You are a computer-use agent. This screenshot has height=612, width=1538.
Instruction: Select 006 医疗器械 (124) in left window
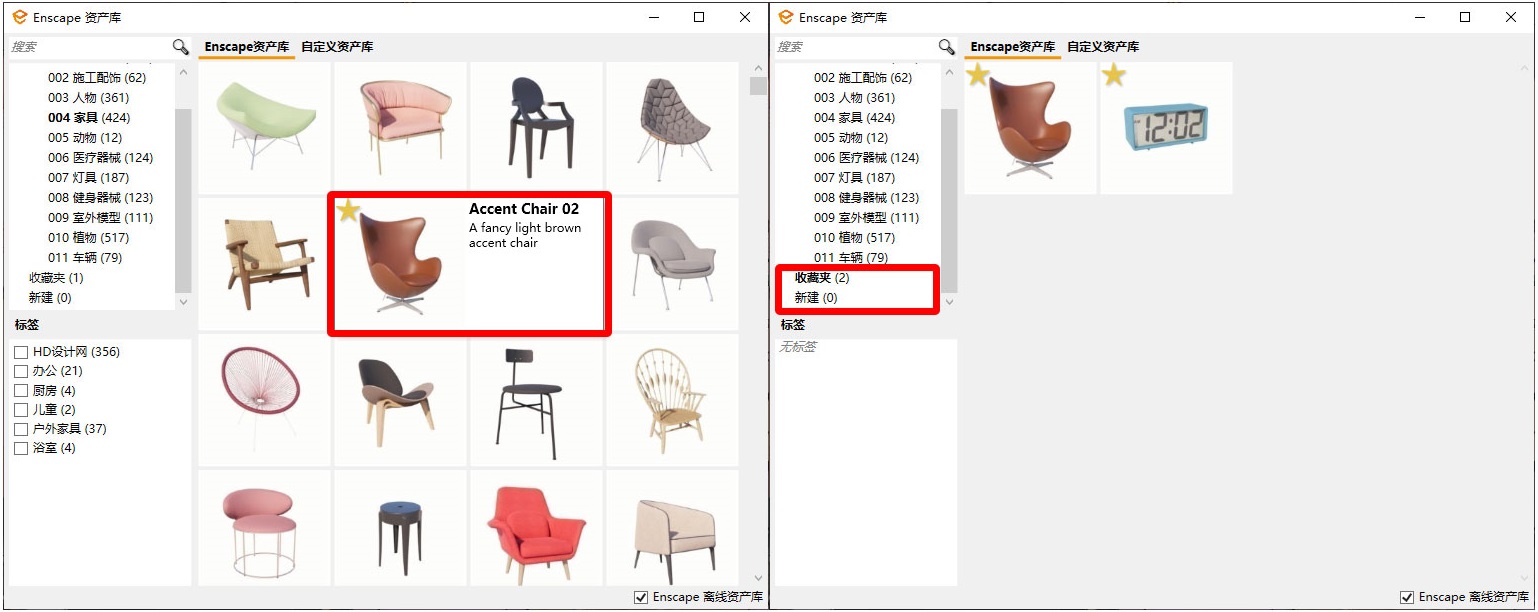pyautogui.click(x=100, y=158)
